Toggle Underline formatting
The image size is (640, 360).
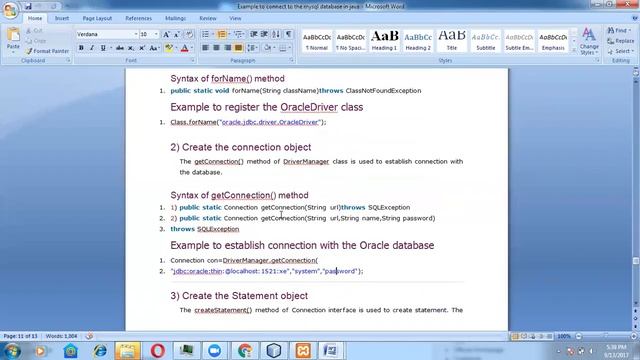pos(103,48)
